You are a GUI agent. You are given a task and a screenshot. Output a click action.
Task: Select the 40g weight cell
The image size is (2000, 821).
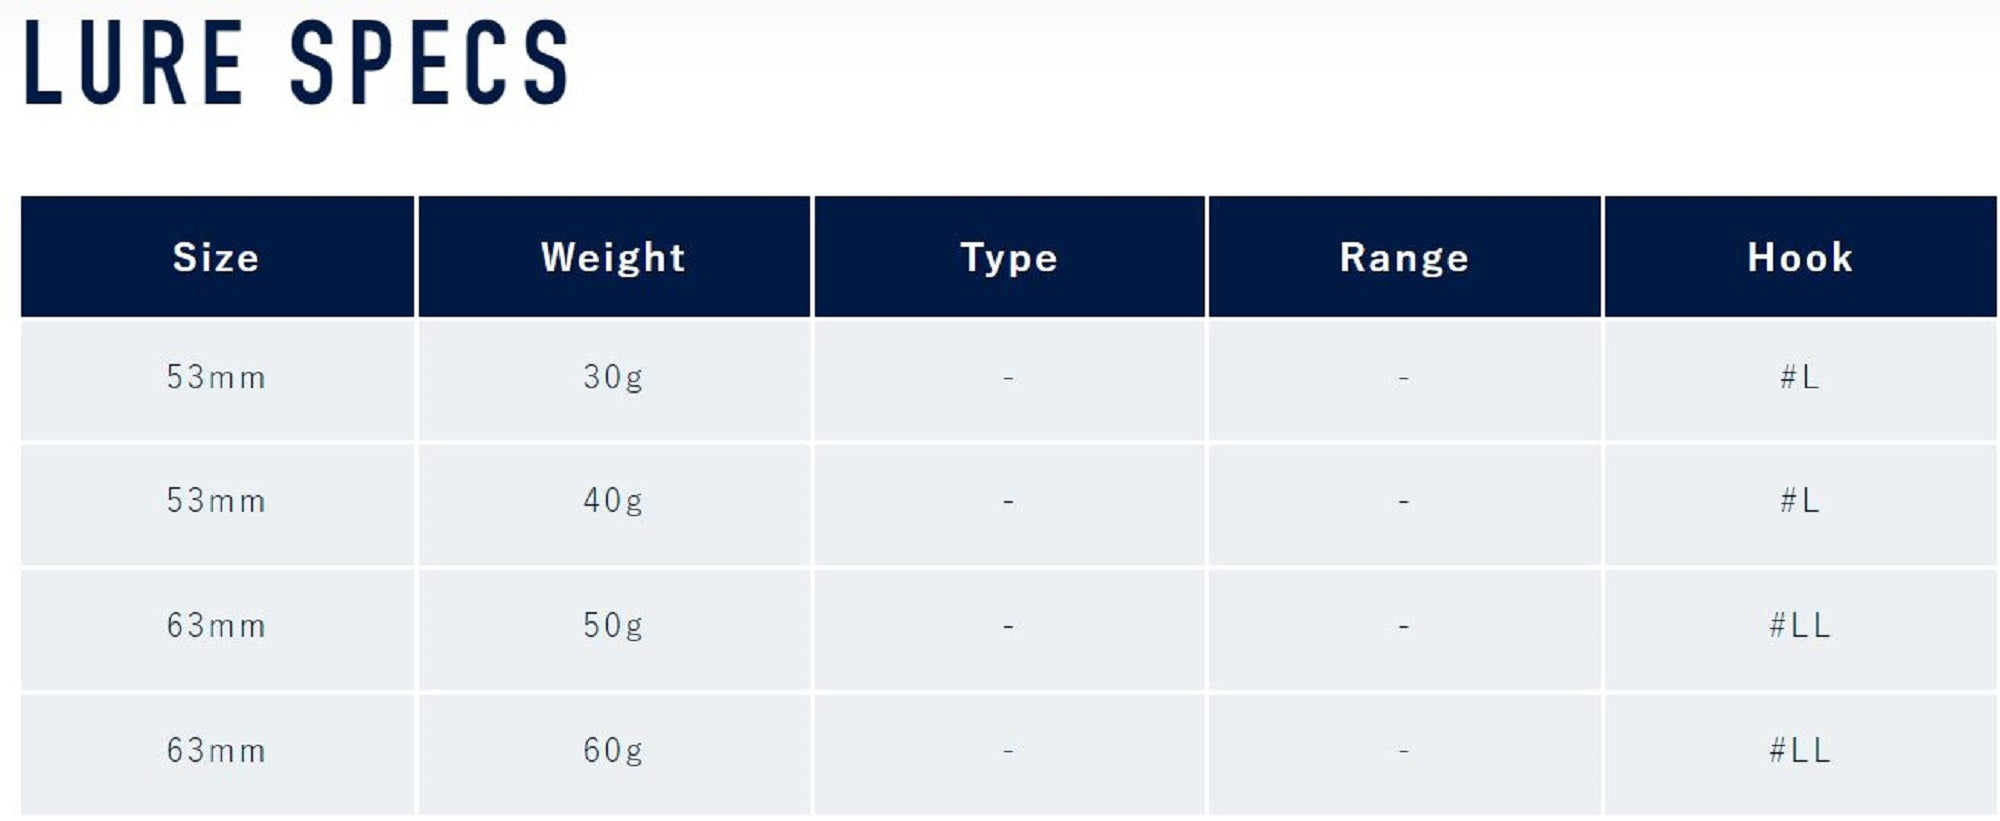(x=613, y=500)
